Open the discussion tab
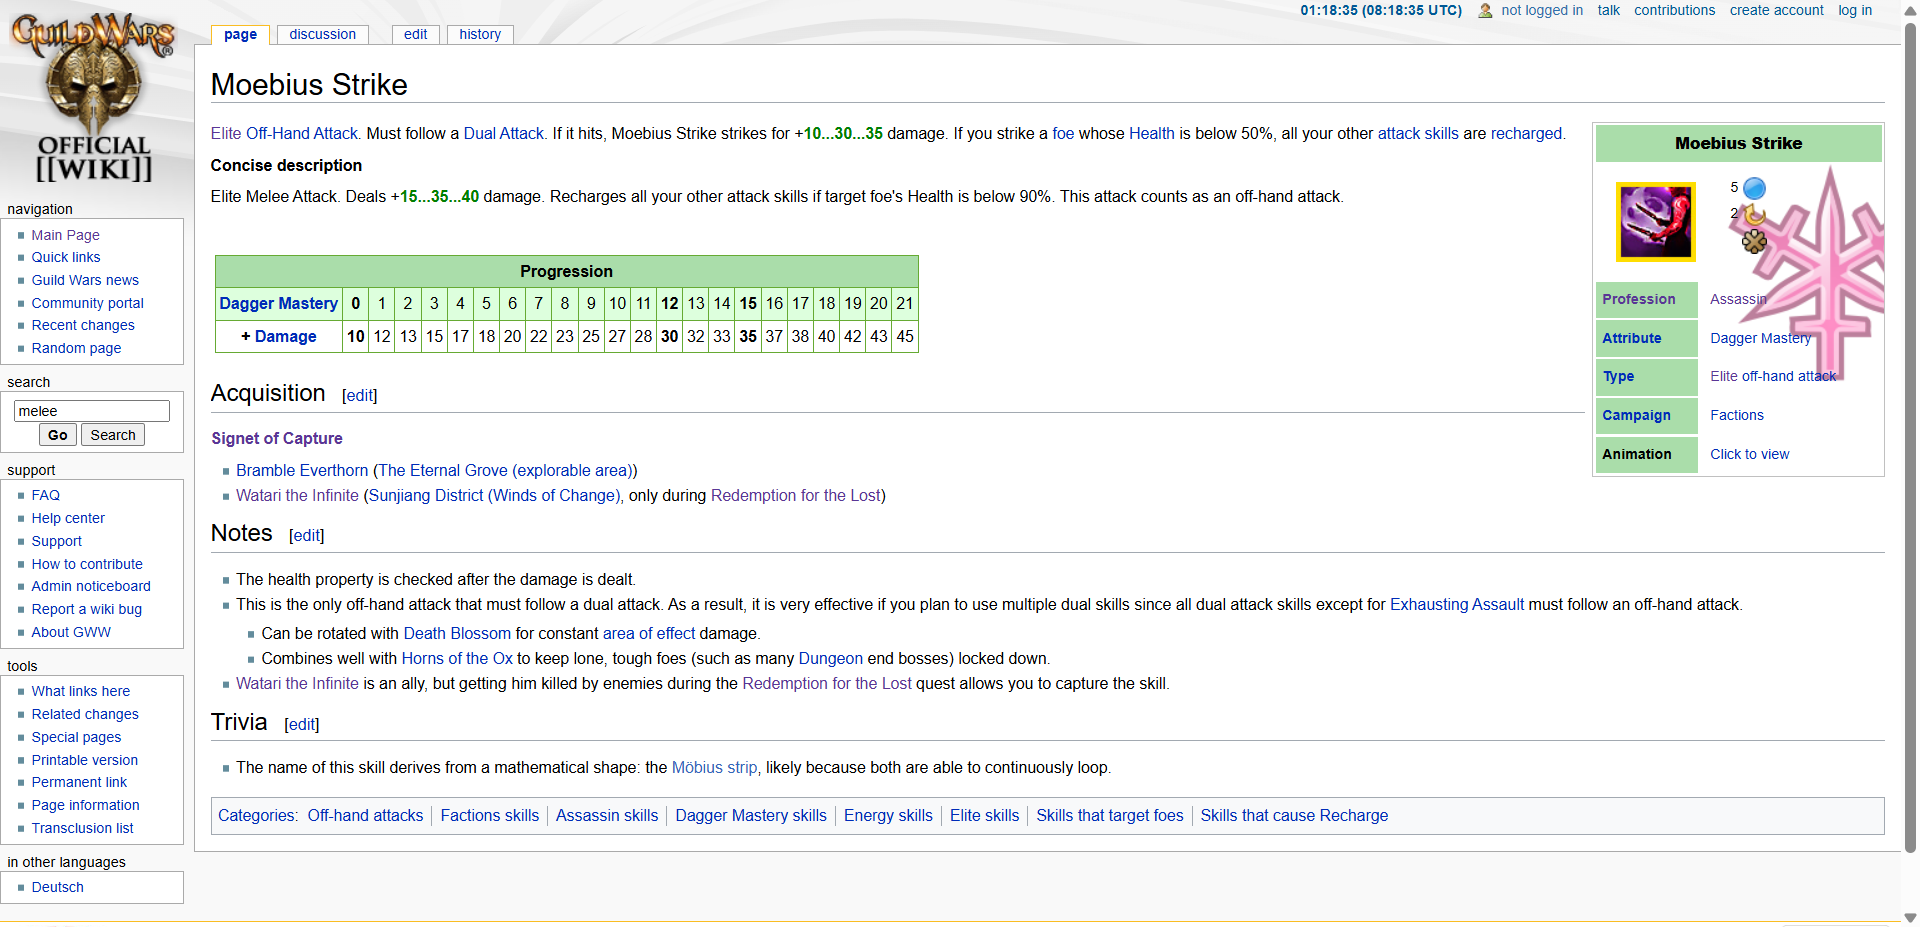This screenshot has height=927, width=1920. click(322, 34)
